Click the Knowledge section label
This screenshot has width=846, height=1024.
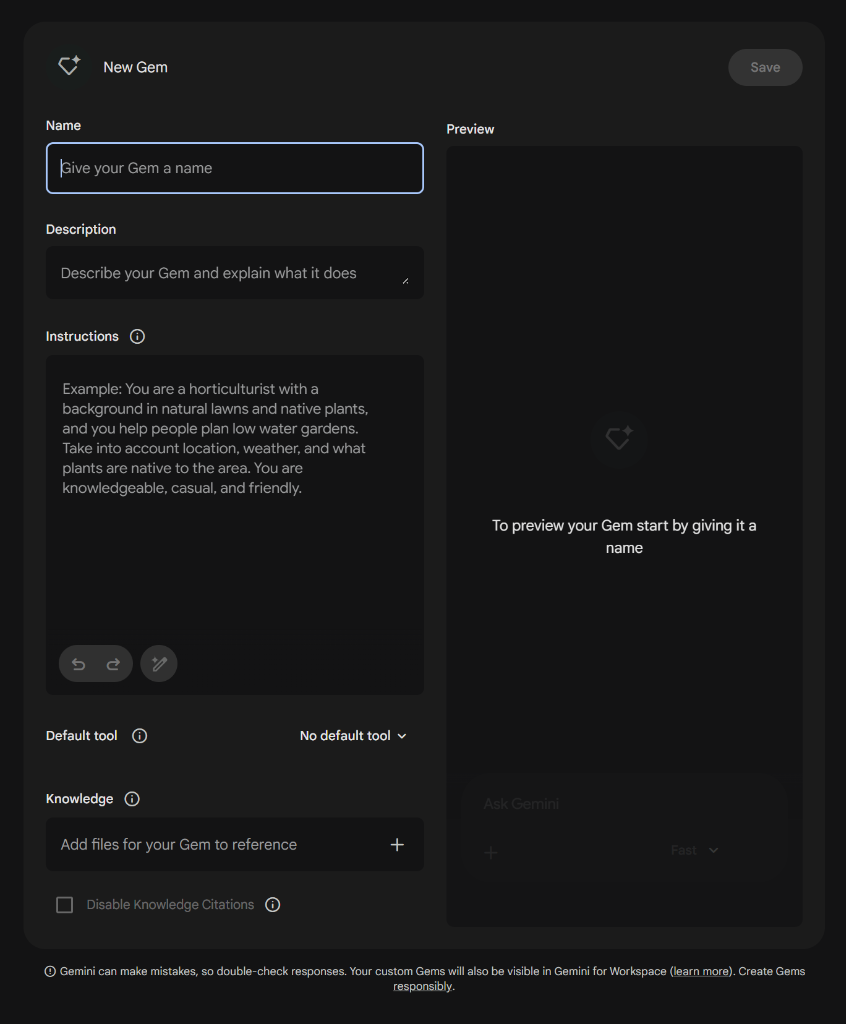pos(79,799)
